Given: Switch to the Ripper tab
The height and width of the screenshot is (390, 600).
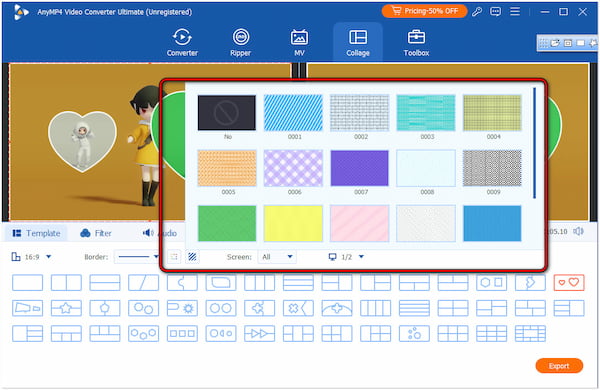Looking at the screenshot, I should pyautogui.click(x=240, y=42).
